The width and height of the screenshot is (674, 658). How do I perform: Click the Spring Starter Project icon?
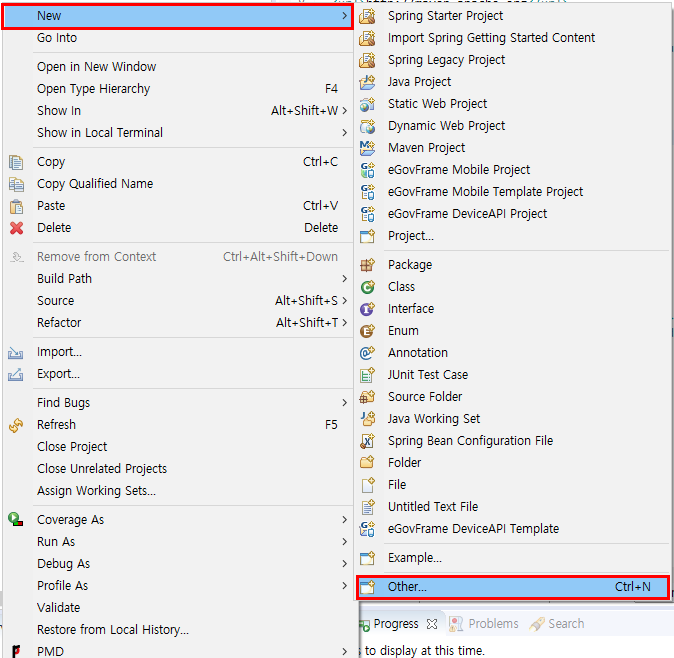[x=367, y=16]
